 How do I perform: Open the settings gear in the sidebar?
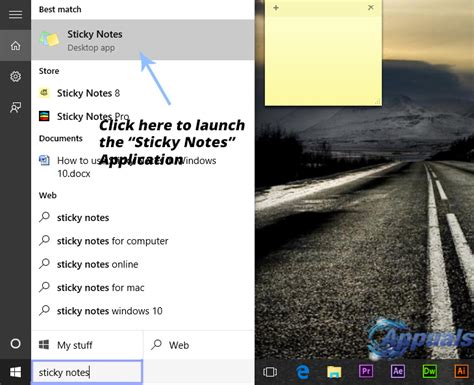pyautogui.click(x=15, y=76)
